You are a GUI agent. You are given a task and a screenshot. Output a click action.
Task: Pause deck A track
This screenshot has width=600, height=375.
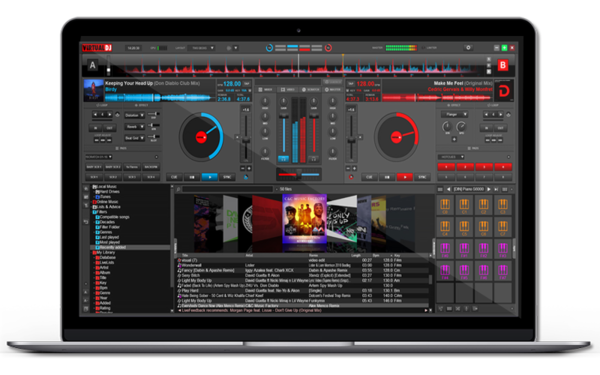[x=192, y=177]
